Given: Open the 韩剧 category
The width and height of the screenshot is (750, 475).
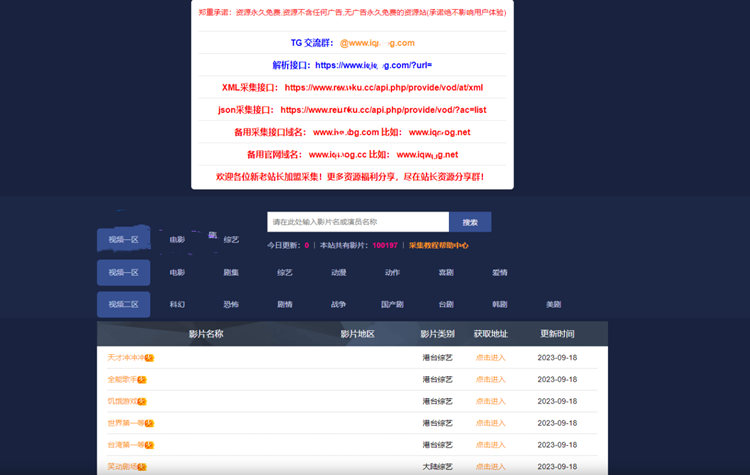Looking at the screenshot, I should click(500, 304).
